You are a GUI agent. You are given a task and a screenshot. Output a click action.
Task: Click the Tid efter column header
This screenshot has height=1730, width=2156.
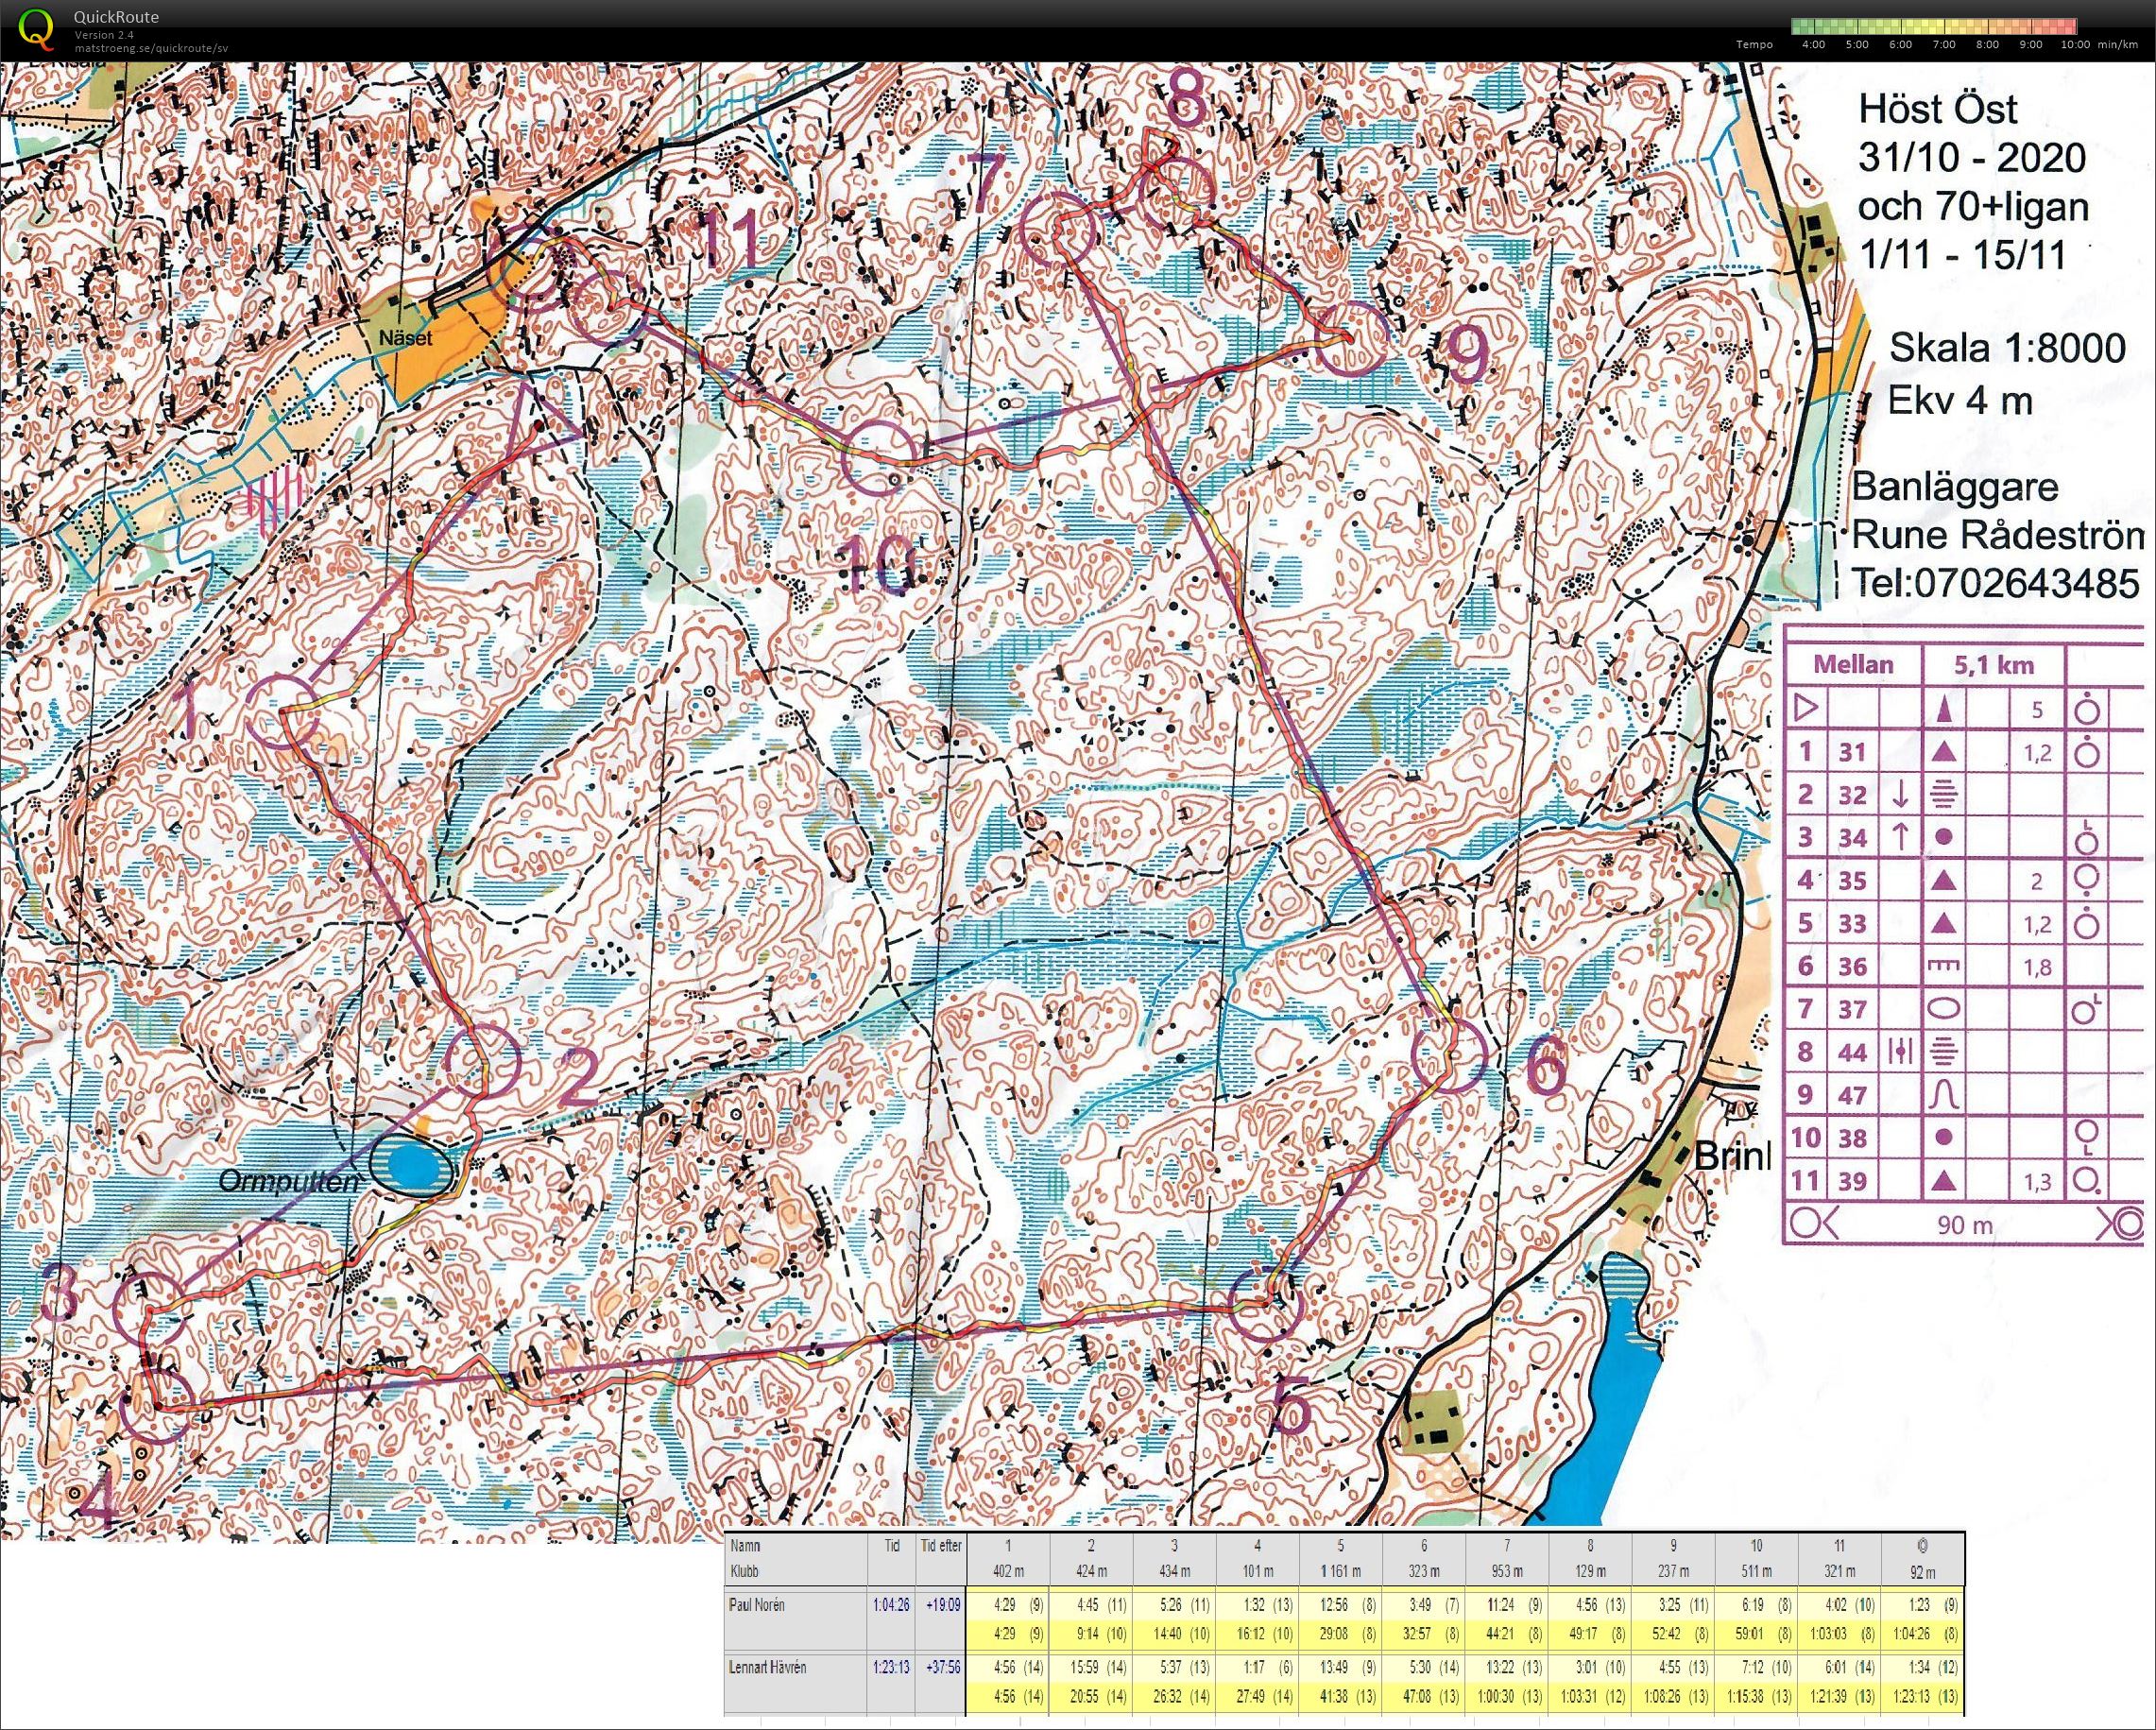(940, 1546)
